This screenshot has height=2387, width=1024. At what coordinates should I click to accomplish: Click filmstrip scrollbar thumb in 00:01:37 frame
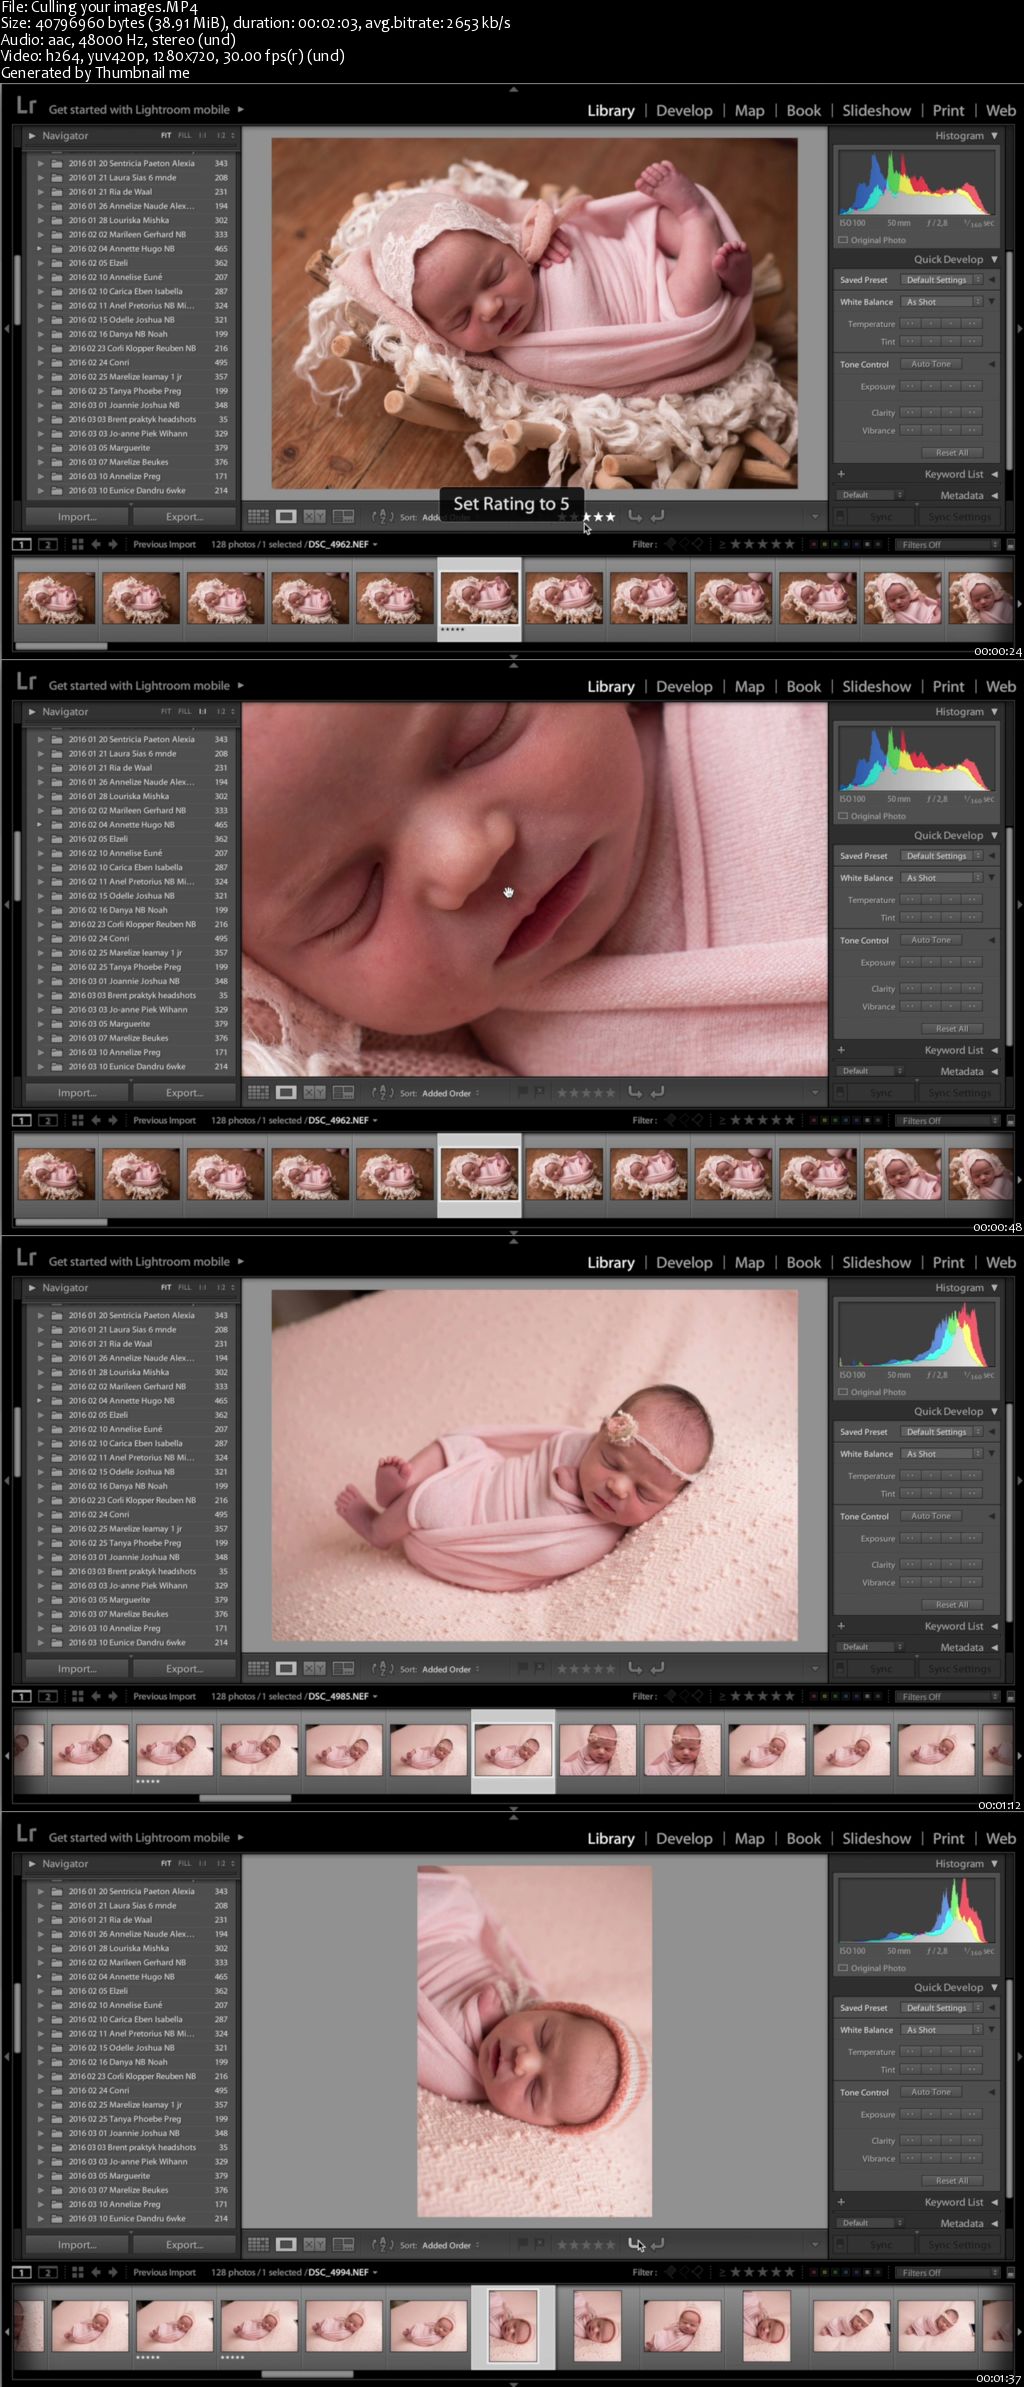click(x=307, y=2374)
